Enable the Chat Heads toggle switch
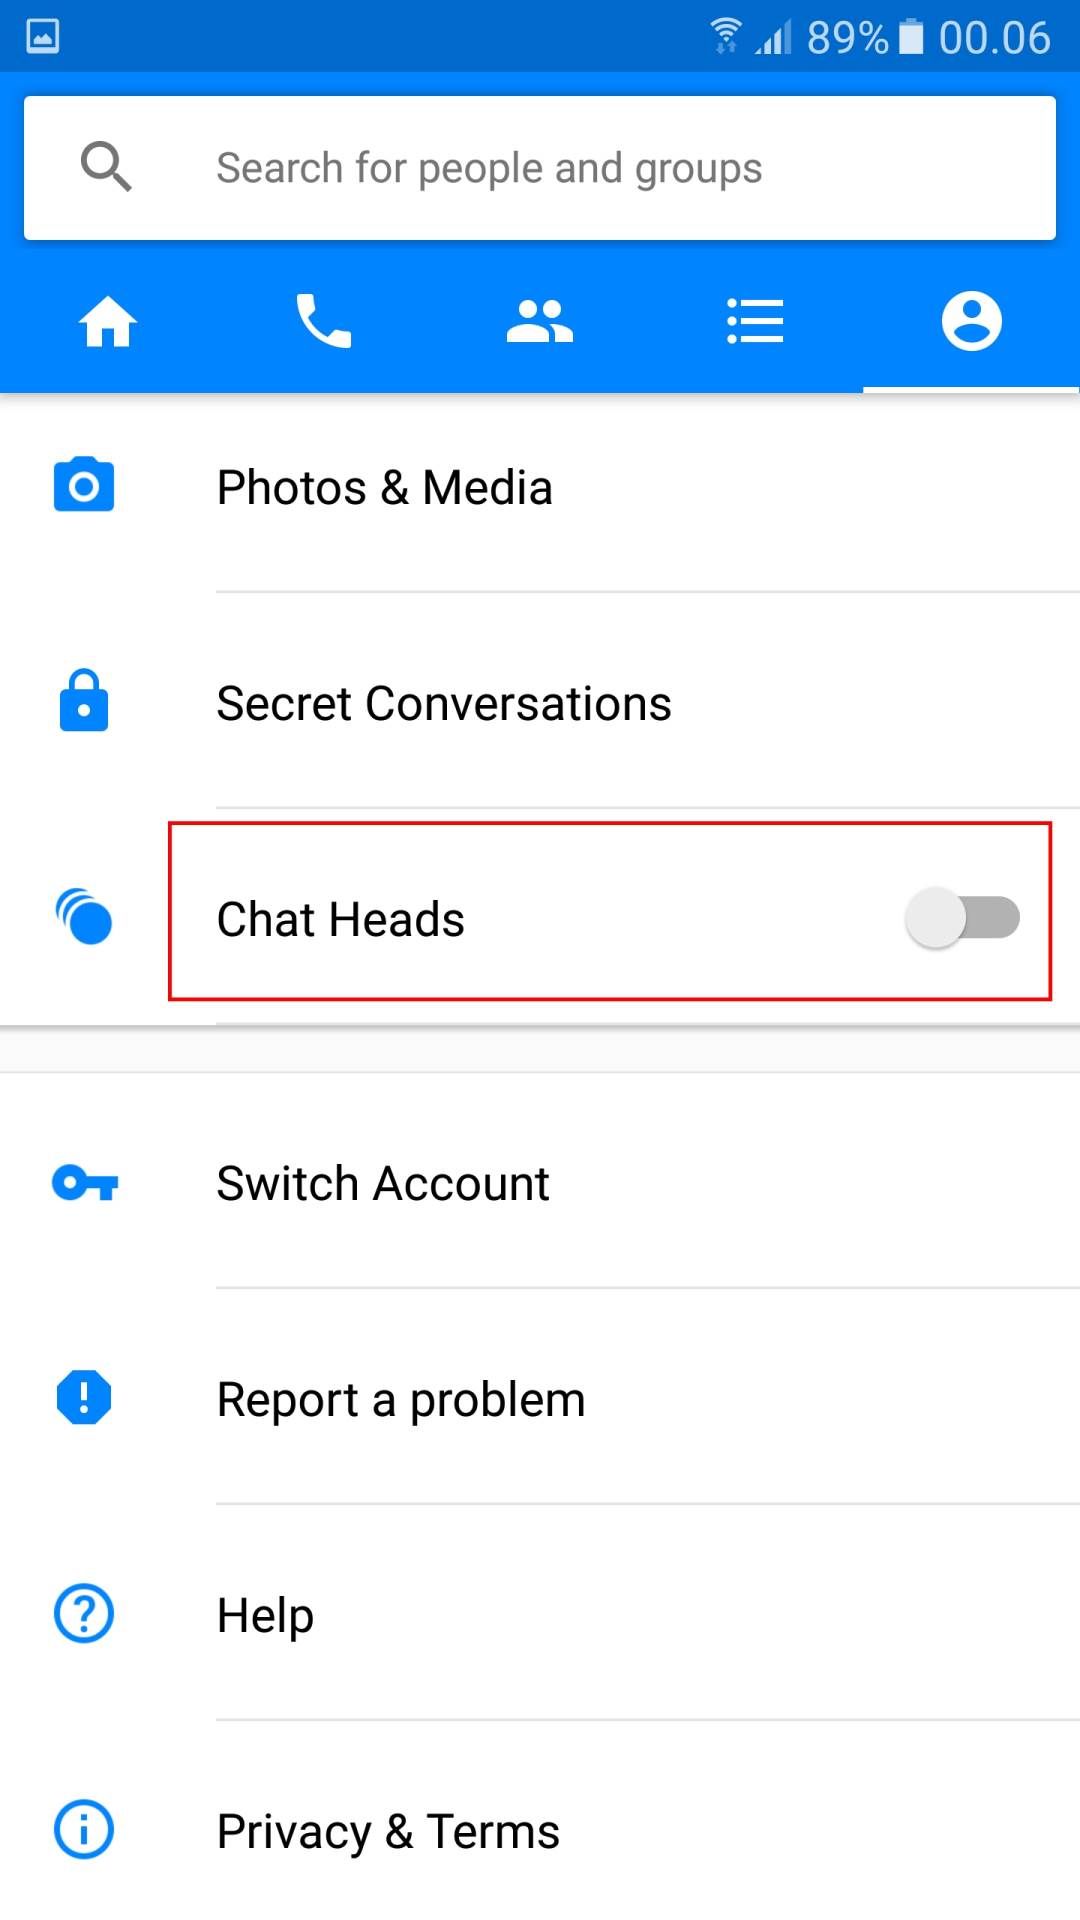This screenshot has height=1920, width=1080. [x=962, y=918]
